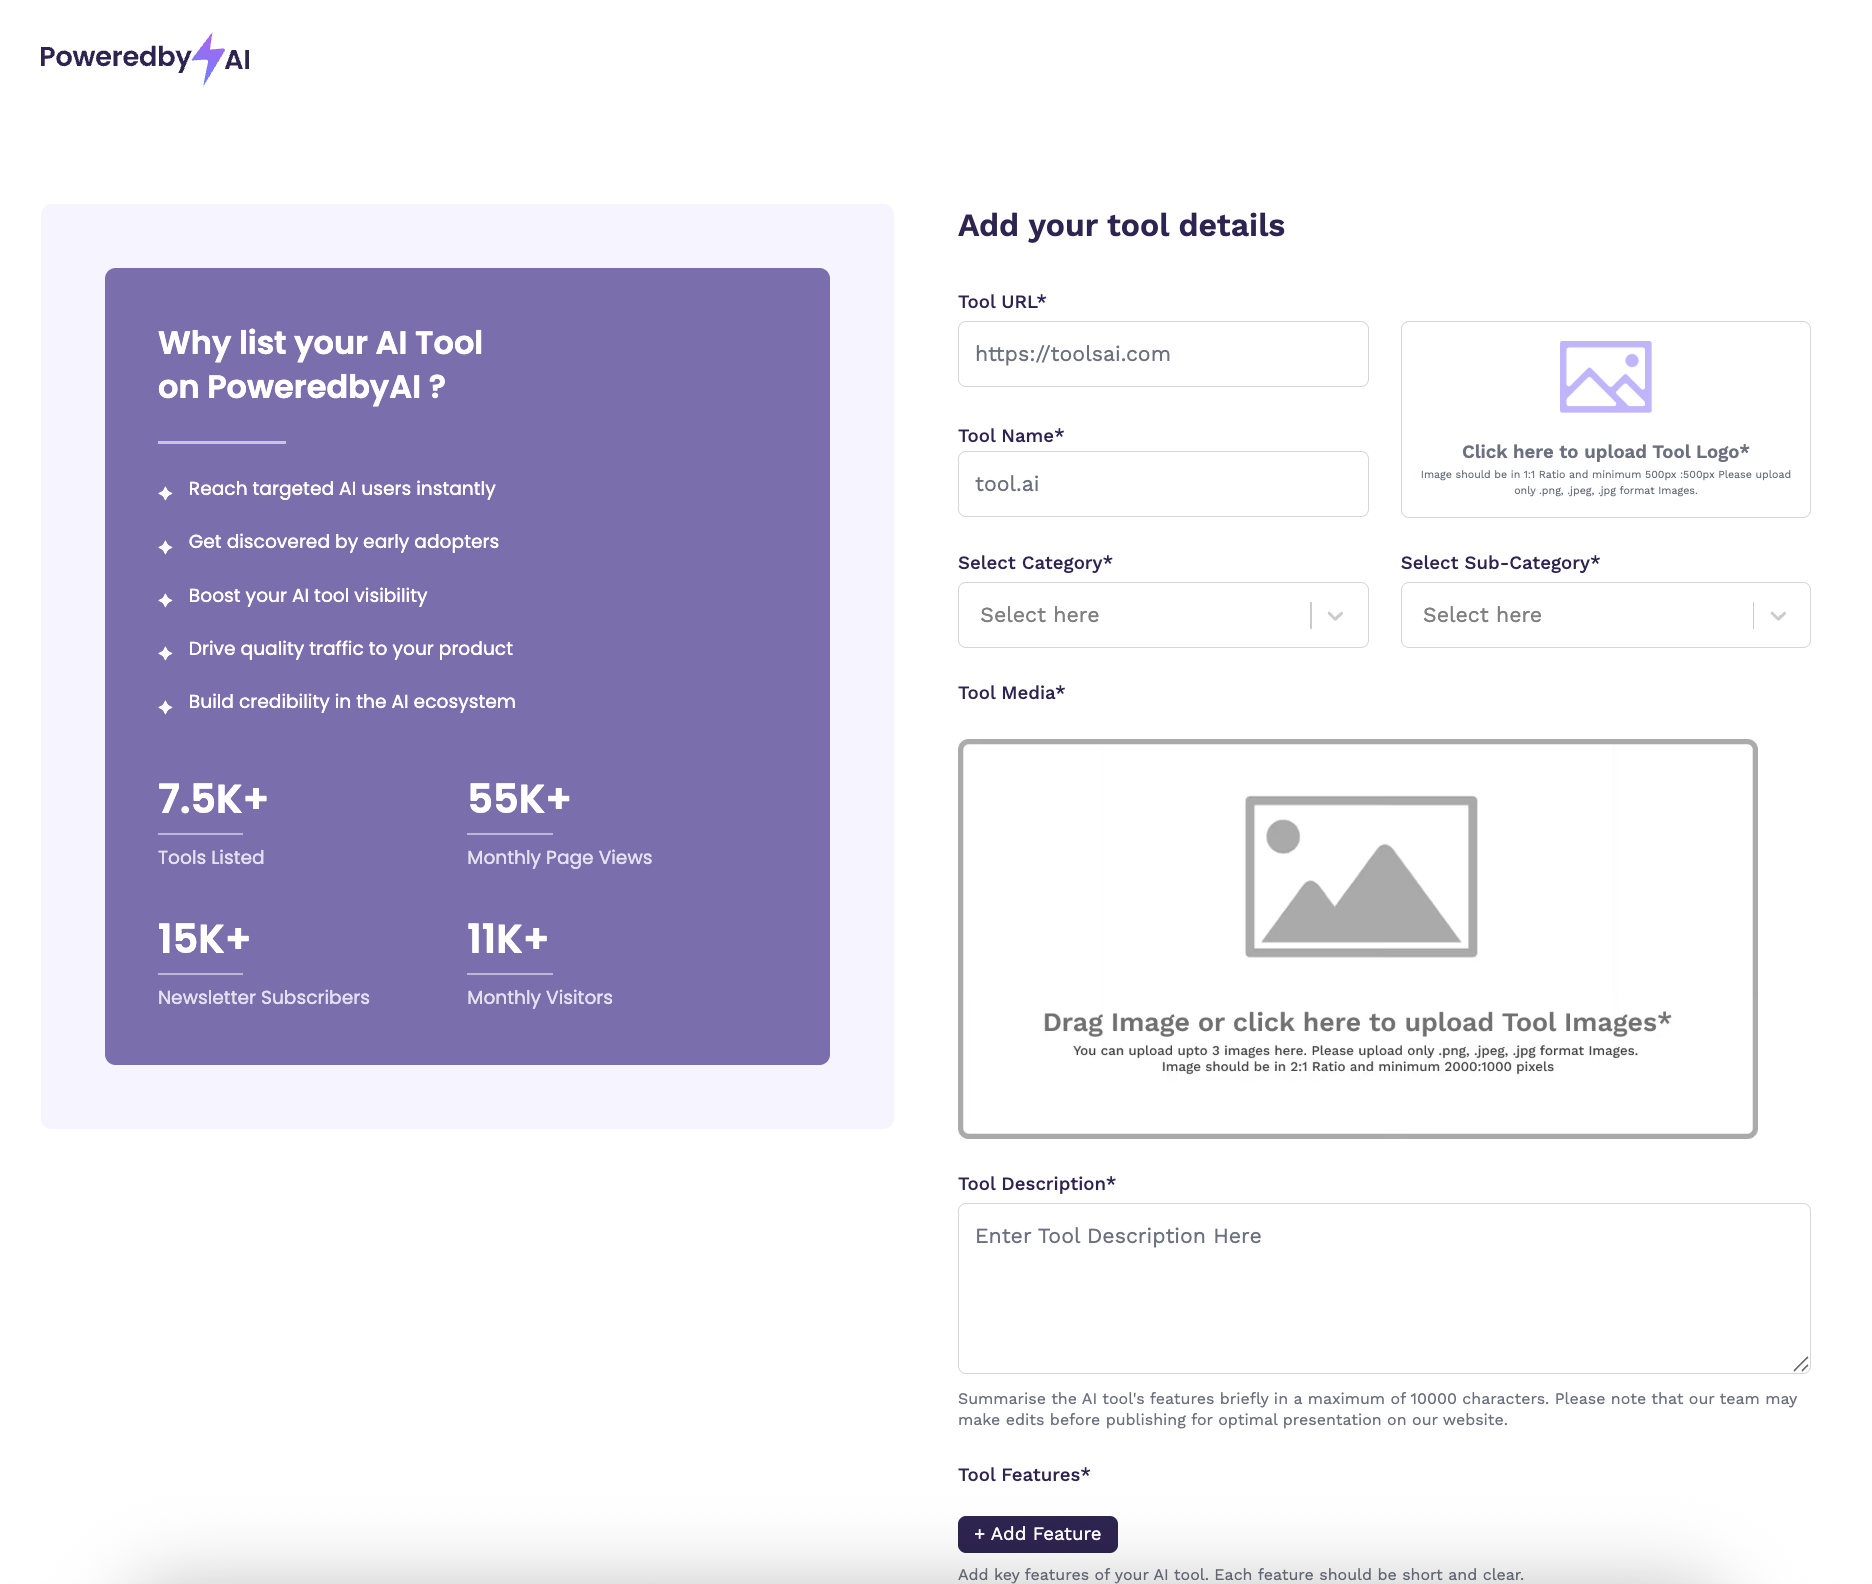Click the Tool Images upload drop zone text
Viewport: 1872px width, 1584px height.
pos(1357,1022)
